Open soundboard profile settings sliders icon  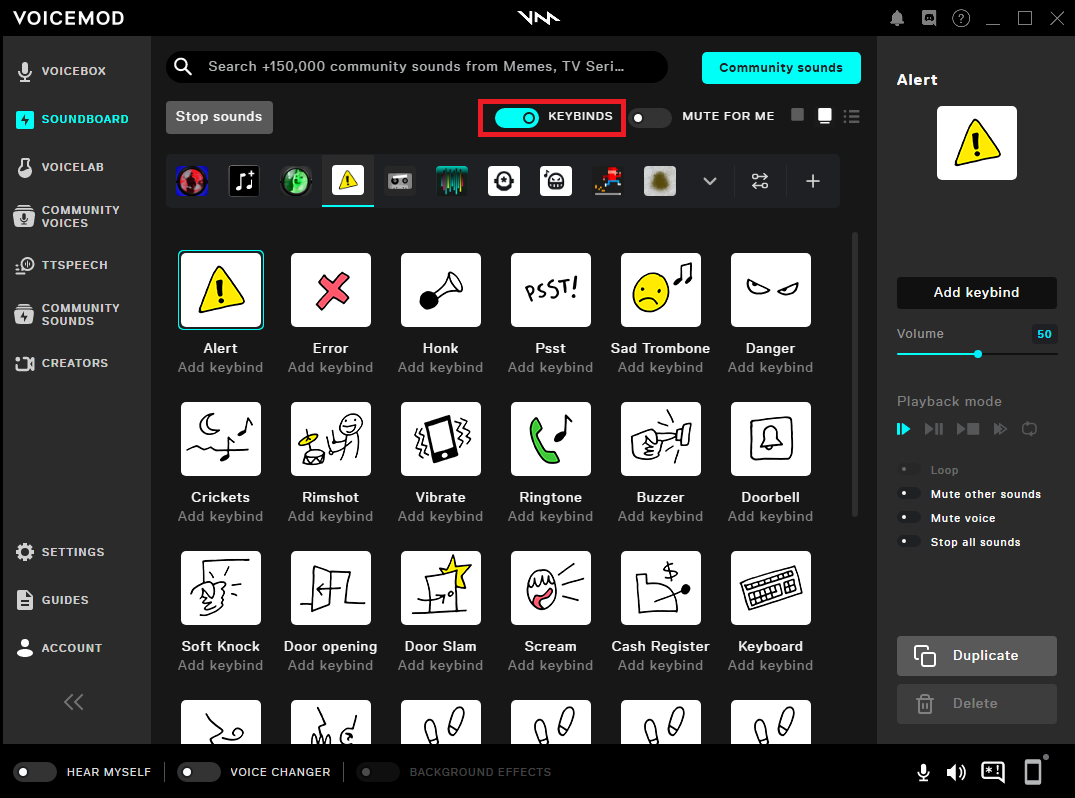point(760,181)
